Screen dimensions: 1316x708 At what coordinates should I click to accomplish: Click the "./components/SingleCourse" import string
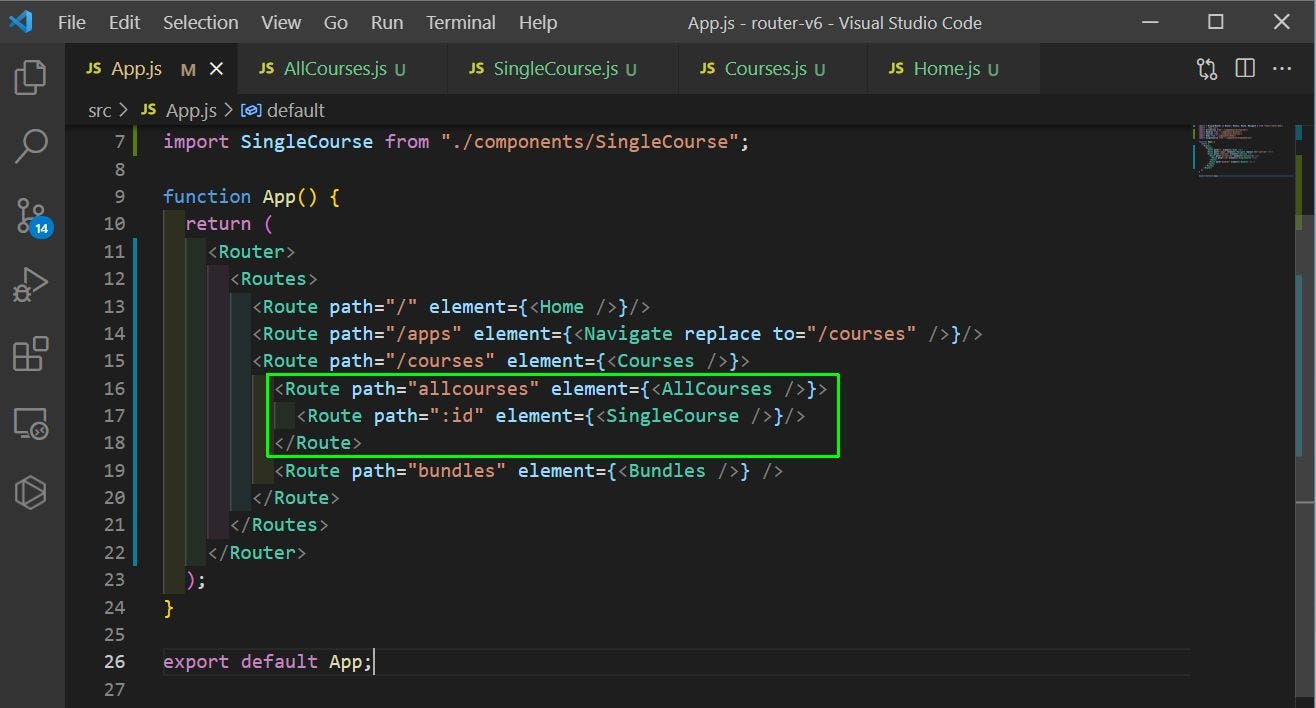(590, 141)
